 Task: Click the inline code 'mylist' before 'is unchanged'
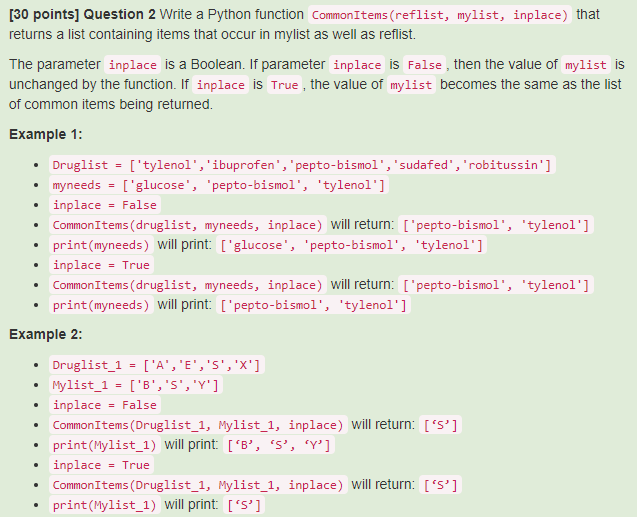(586, 65)
